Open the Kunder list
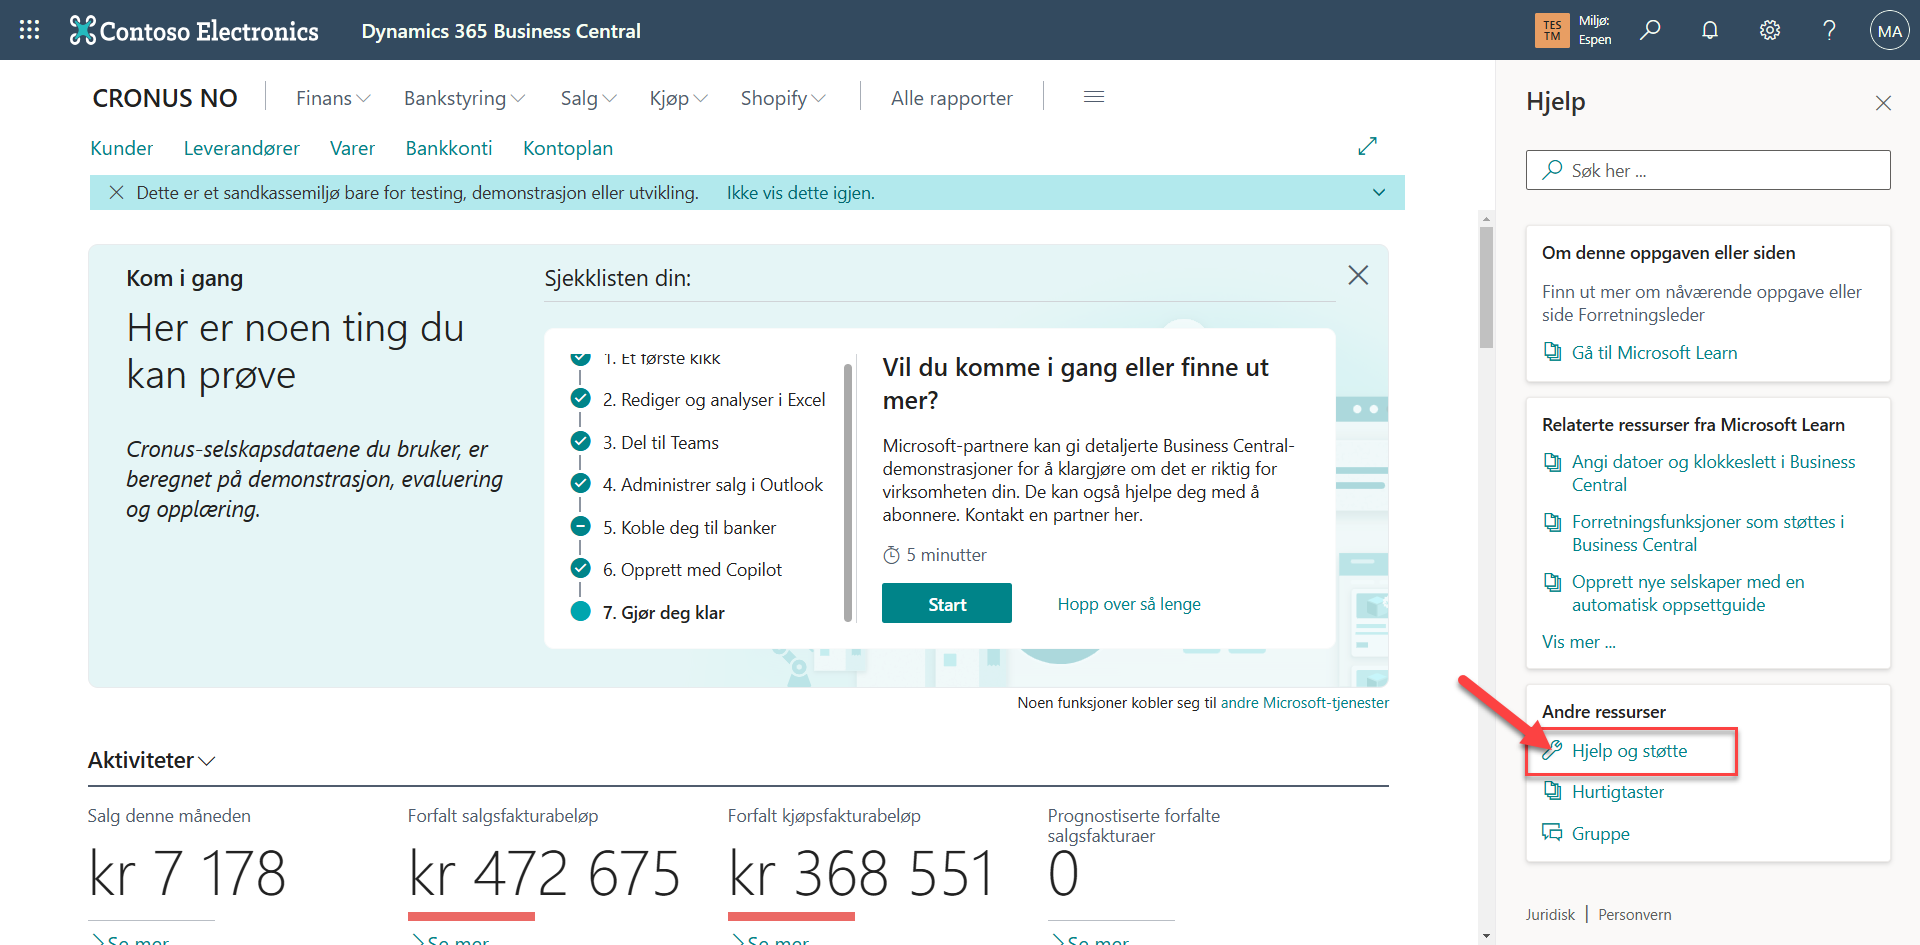Image resolution: width=1920 pixels, height=945 pixels. (122, 148)
